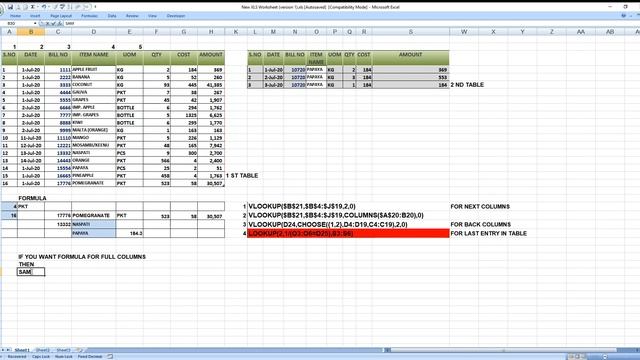Screen dimensions: 640x360
Task: Click Fixed Decimal status bar indicator
Action: [90, 356]
